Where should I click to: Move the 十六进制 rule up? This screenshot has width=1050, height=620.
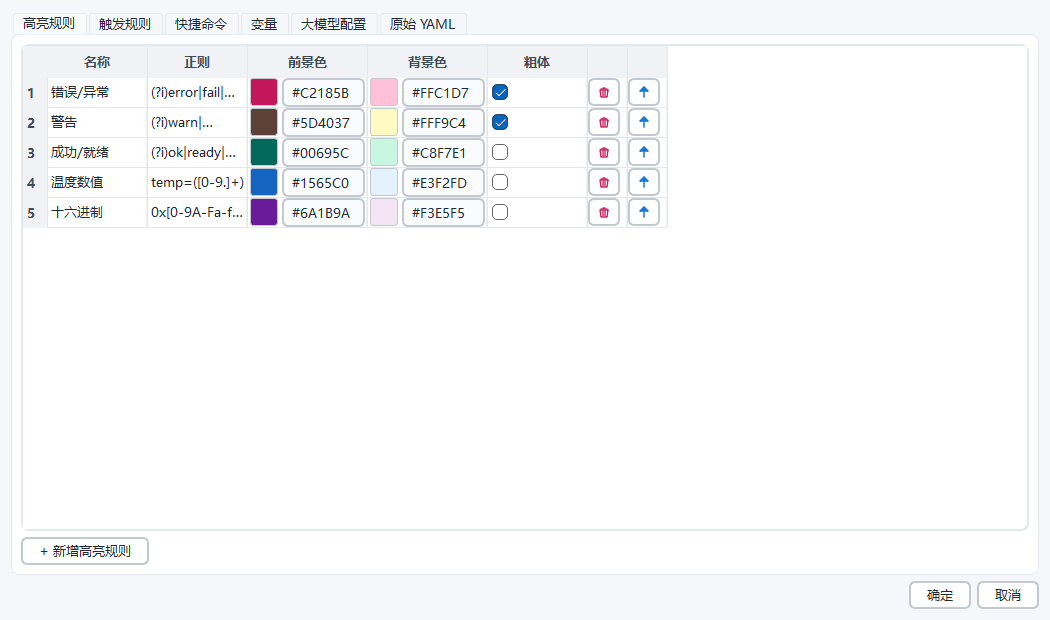coord(644,212)
